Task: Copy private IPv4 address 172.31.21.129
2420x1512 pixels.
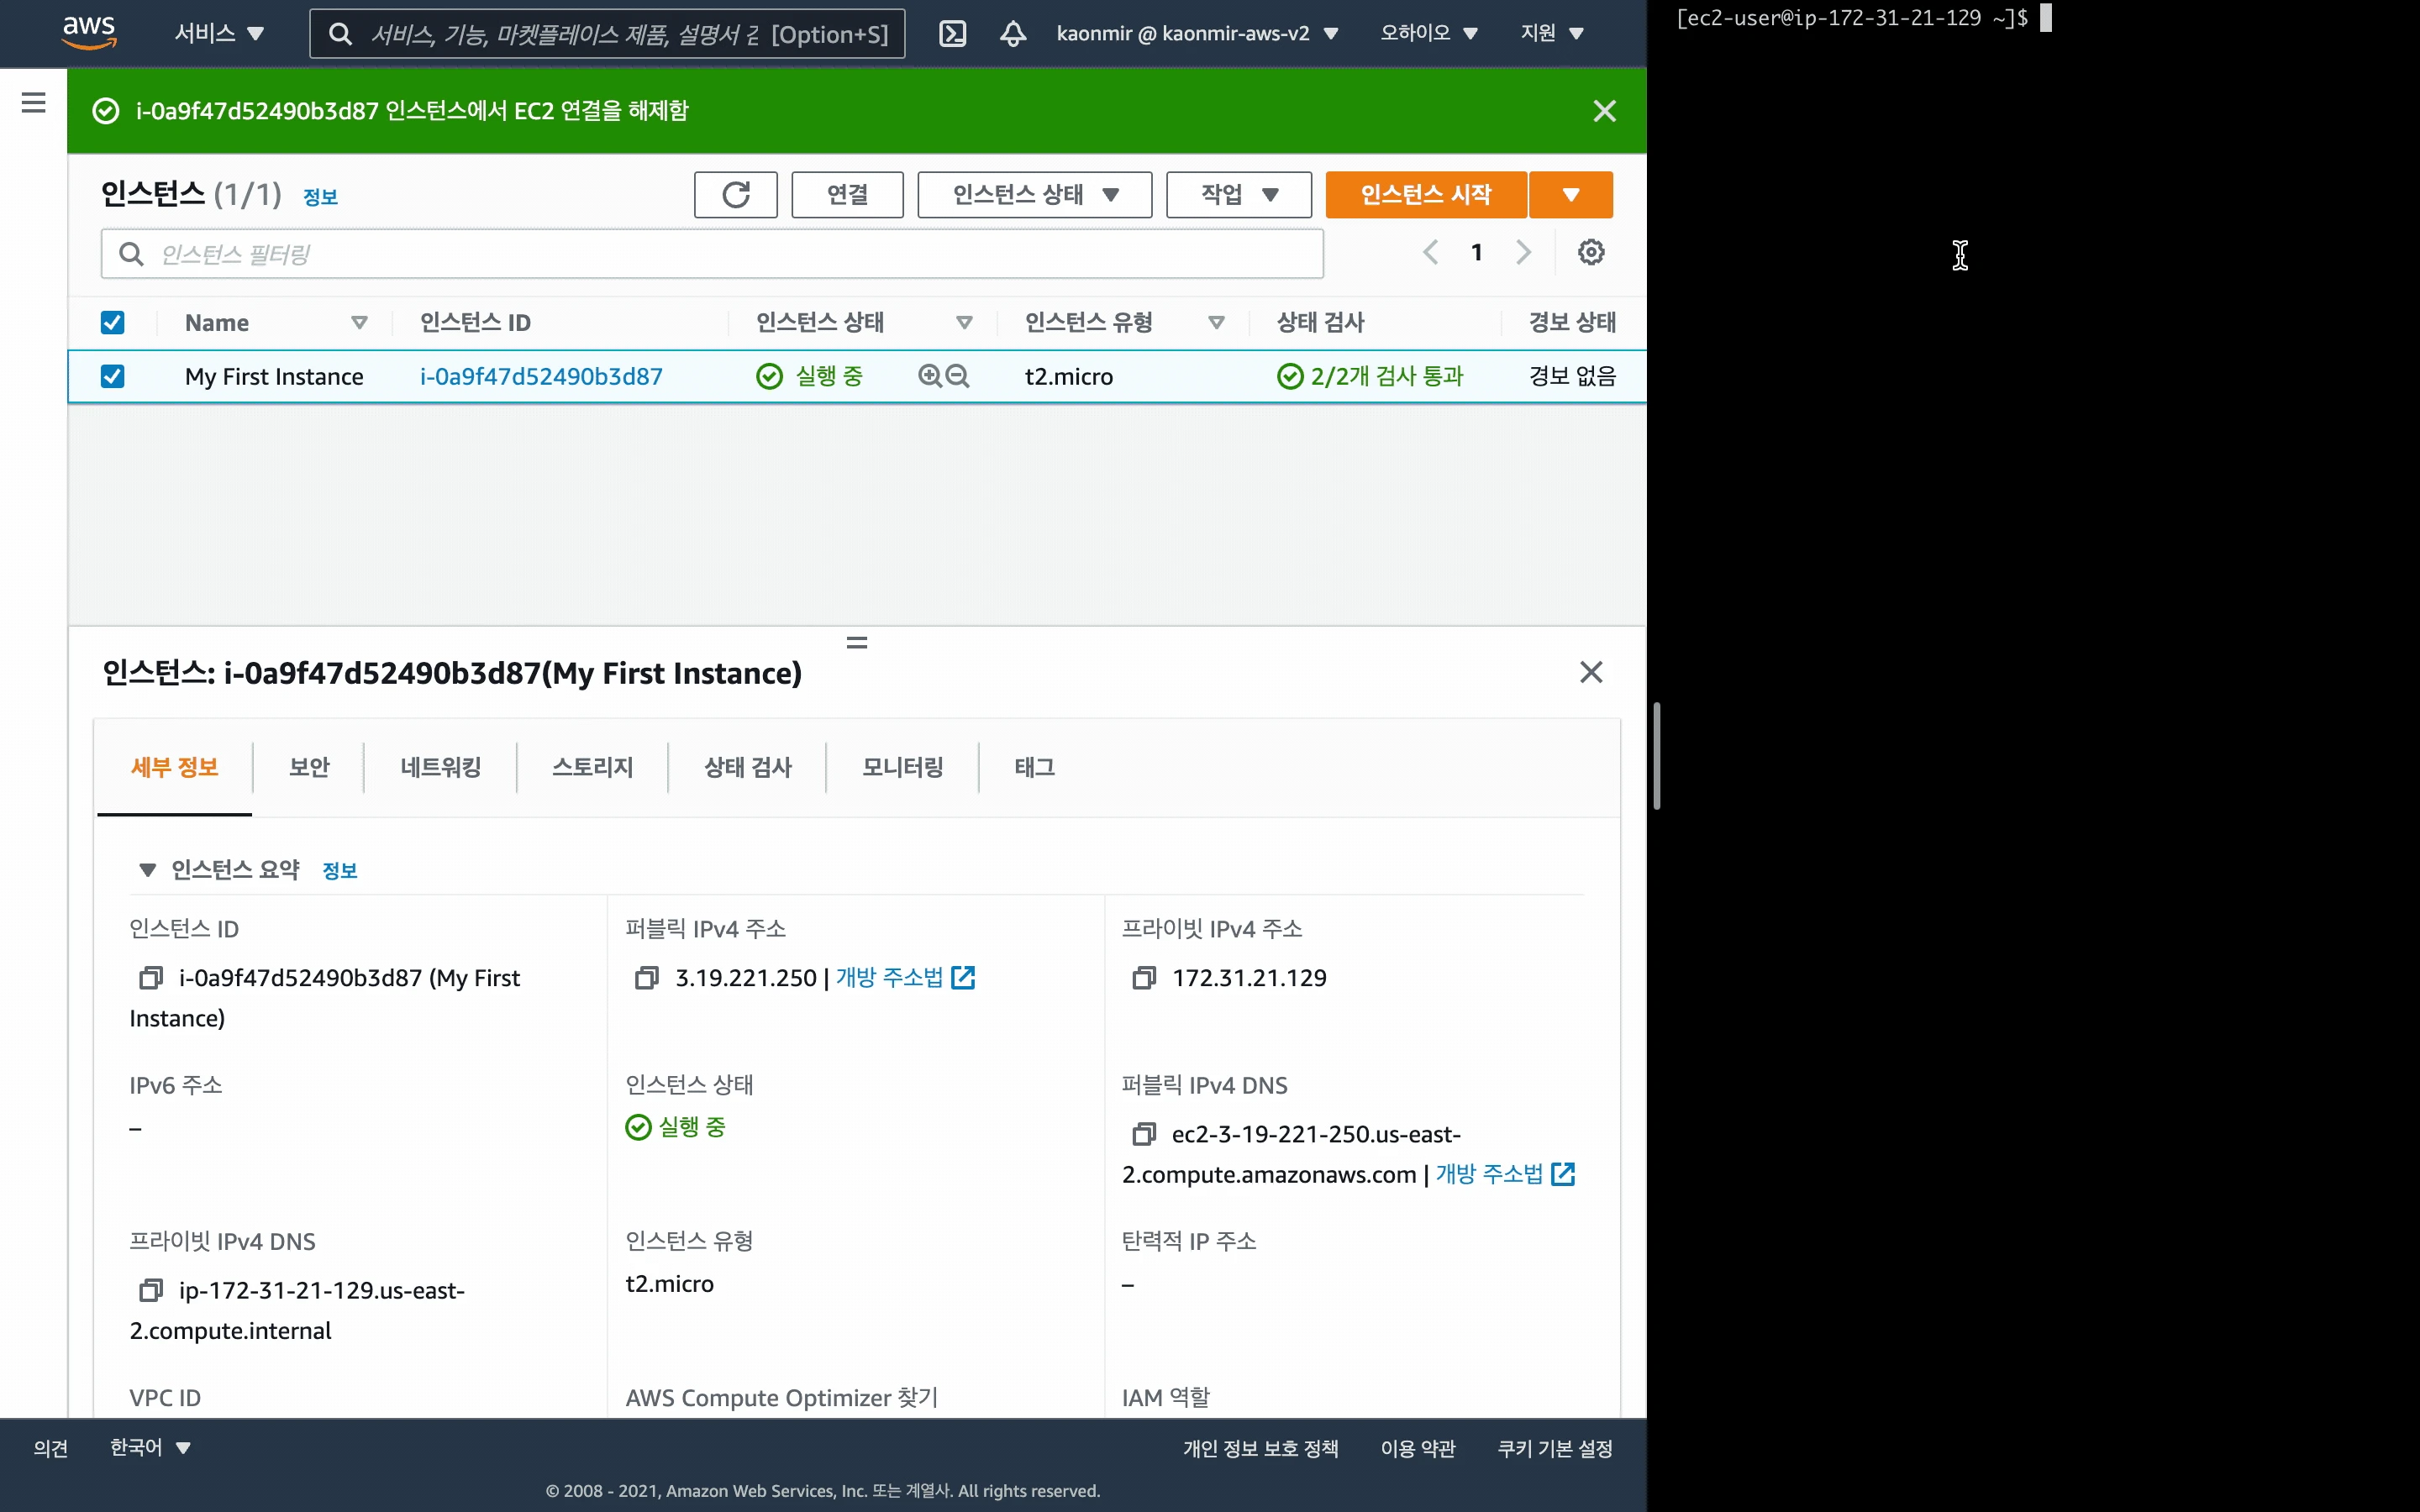Action: coord(1144,977)
